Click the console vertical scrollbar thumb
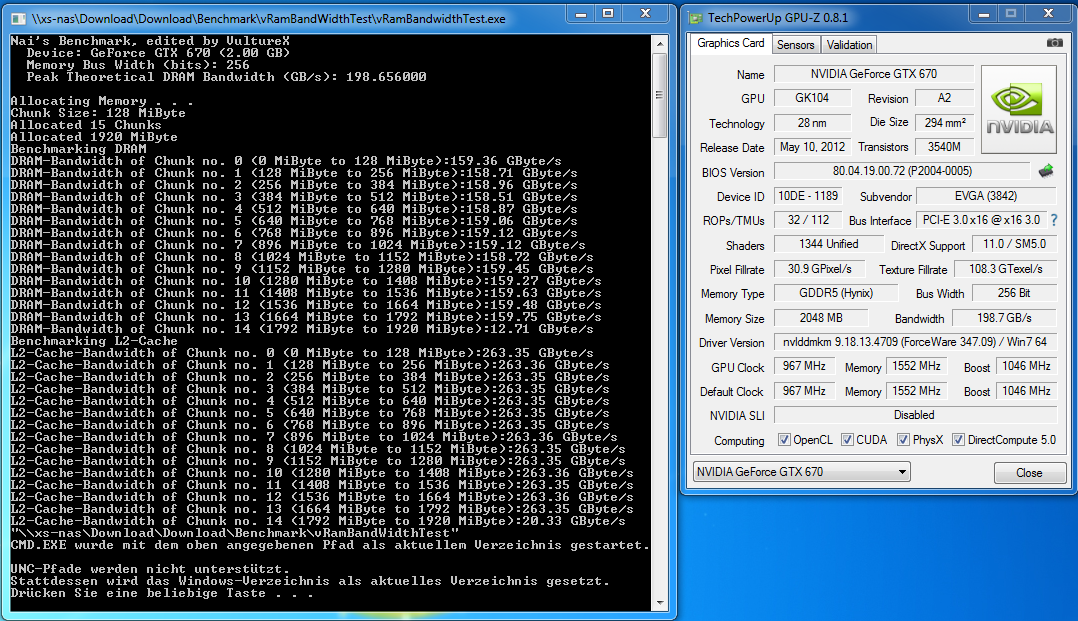Image resolution: width=1078 pixels, height=621 pixels. tap(659, 95)
